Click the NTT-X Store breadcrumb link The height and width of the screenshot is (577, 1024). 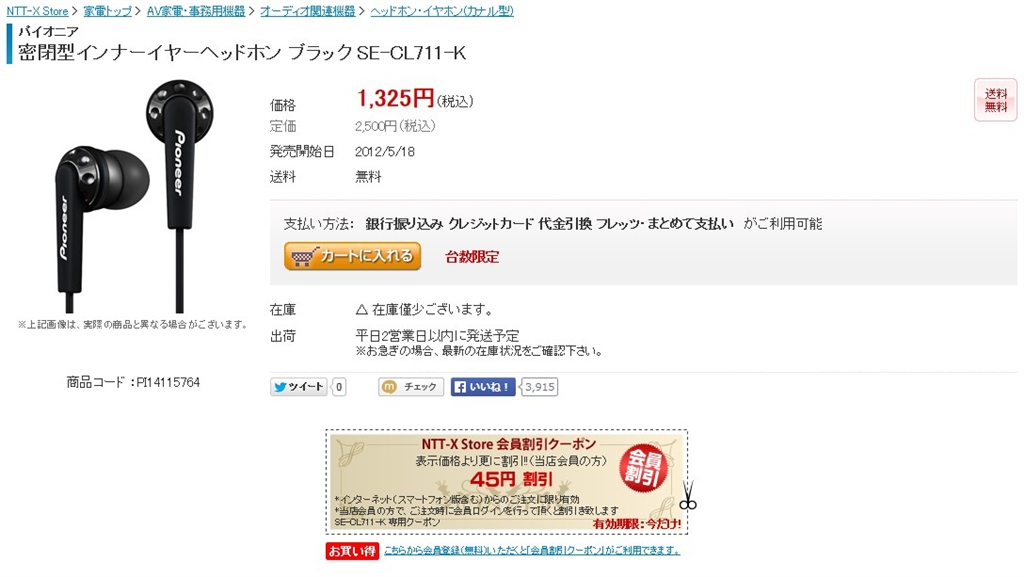pyautogui.click(x=37, y=11)
